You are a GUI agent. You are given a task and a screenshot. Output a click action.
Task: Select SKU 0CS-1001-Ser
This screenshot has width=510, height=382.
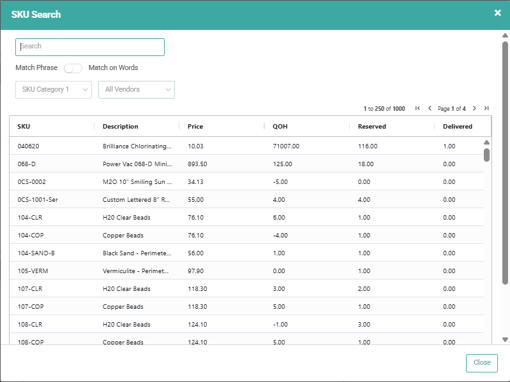[x=38, y=200]
